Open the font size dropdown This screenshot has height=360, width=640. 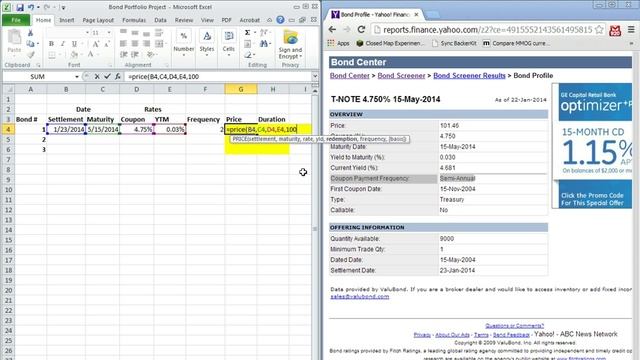pos(109,33)
